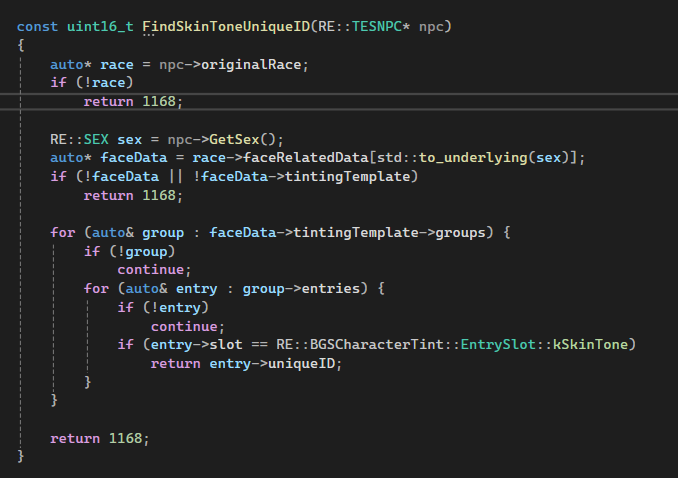Click the 'const' keyword at function start
Screen dimensions: 678x478
coord(37,26)
